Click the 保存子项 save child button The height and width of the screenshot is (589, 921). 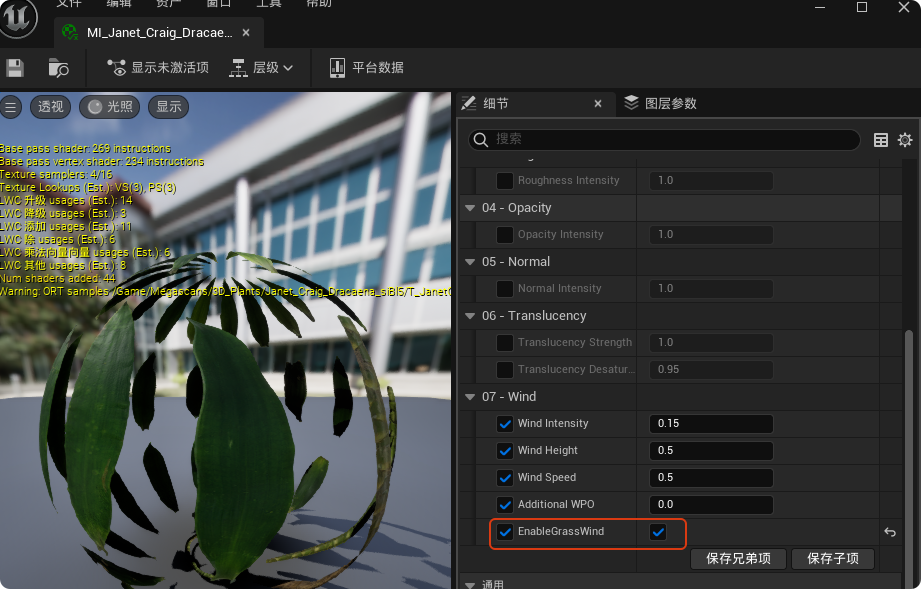833,558
